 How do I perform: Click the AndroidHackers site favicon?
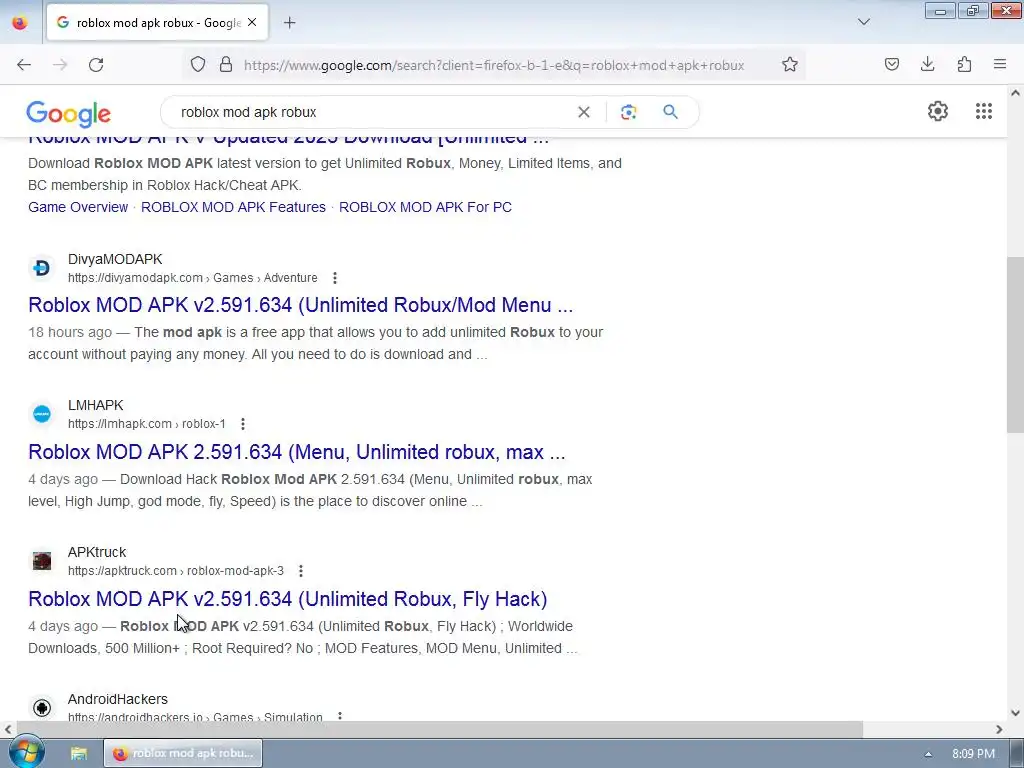[42, 708]
